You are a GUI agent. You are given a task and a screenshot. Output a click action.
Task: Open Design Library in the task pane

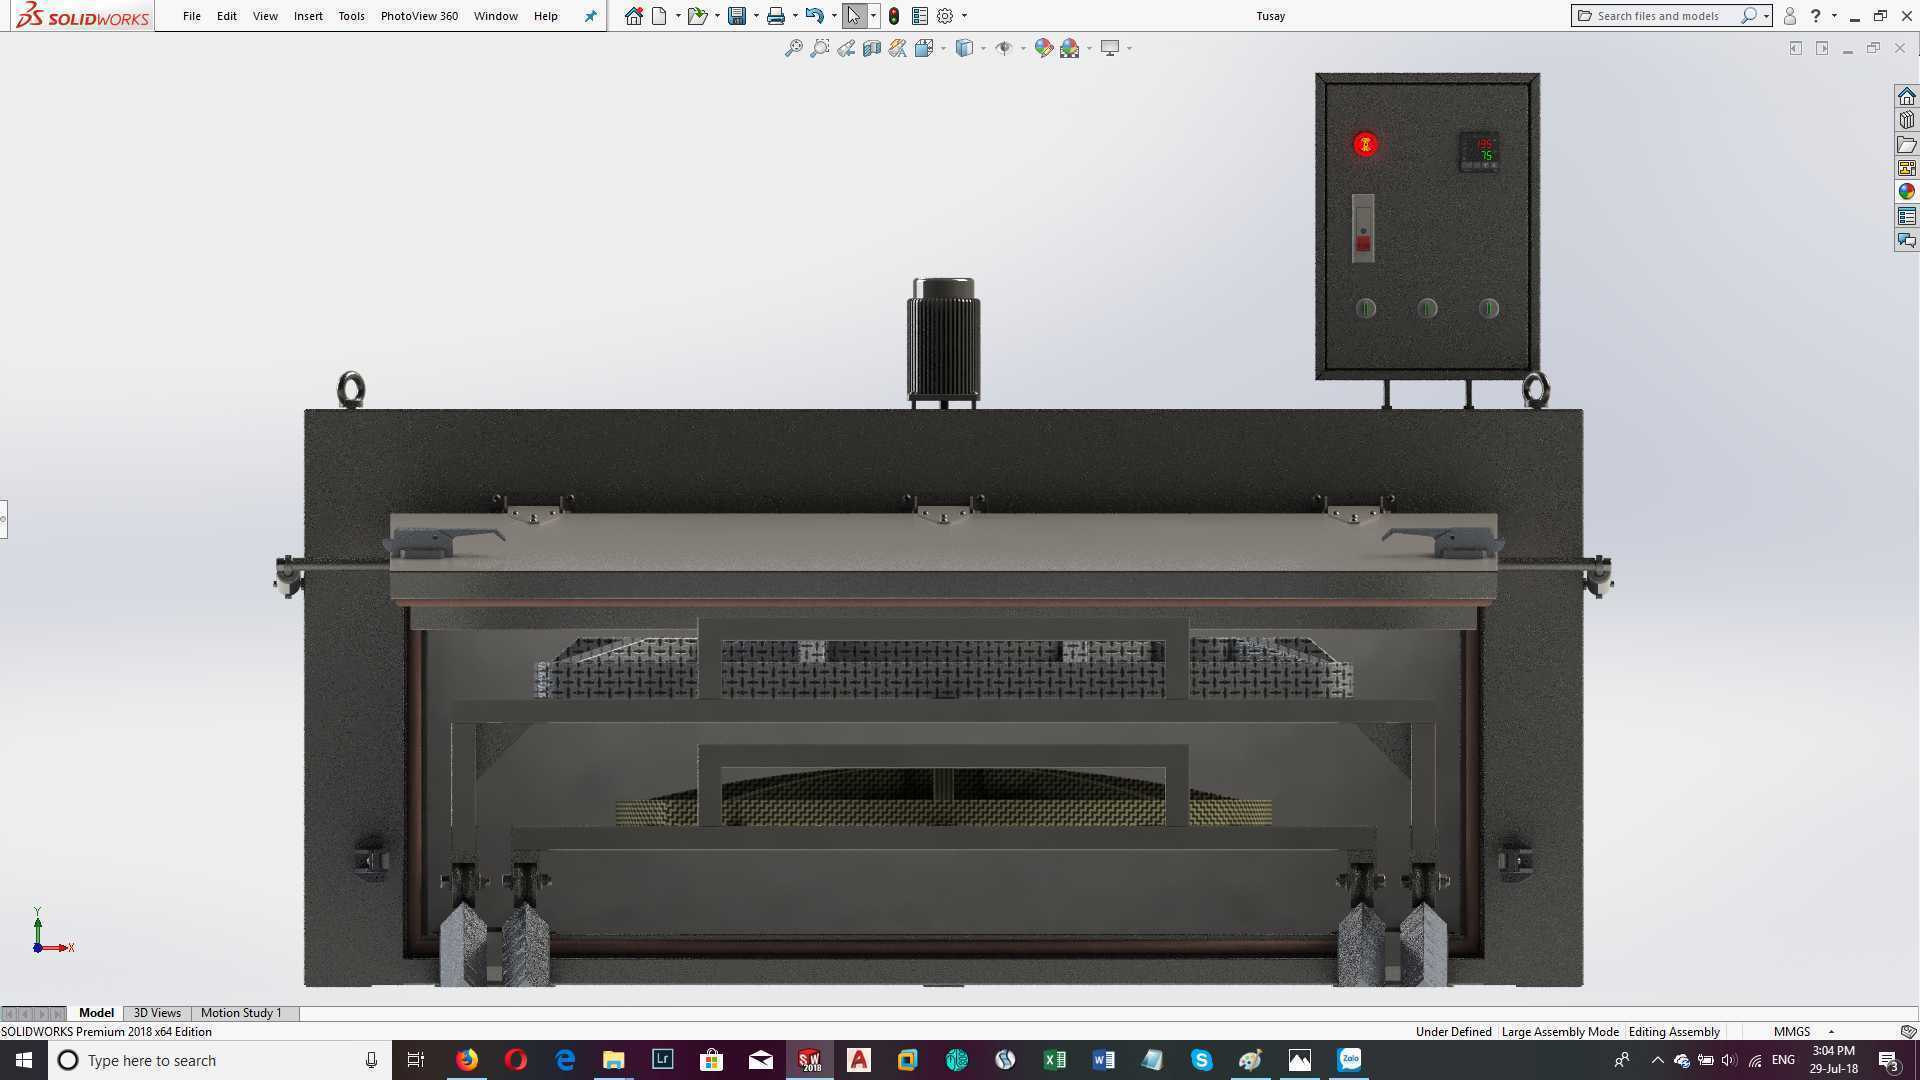click(x=1907, y=120)
